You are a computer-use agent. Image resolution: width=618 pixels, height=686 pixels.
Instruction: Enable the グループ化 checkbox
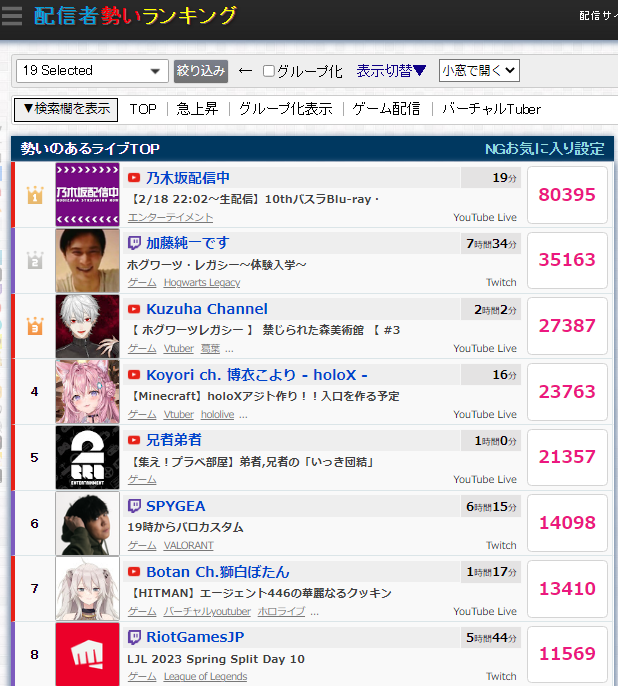pyautogui.click(x=269, y=71)
